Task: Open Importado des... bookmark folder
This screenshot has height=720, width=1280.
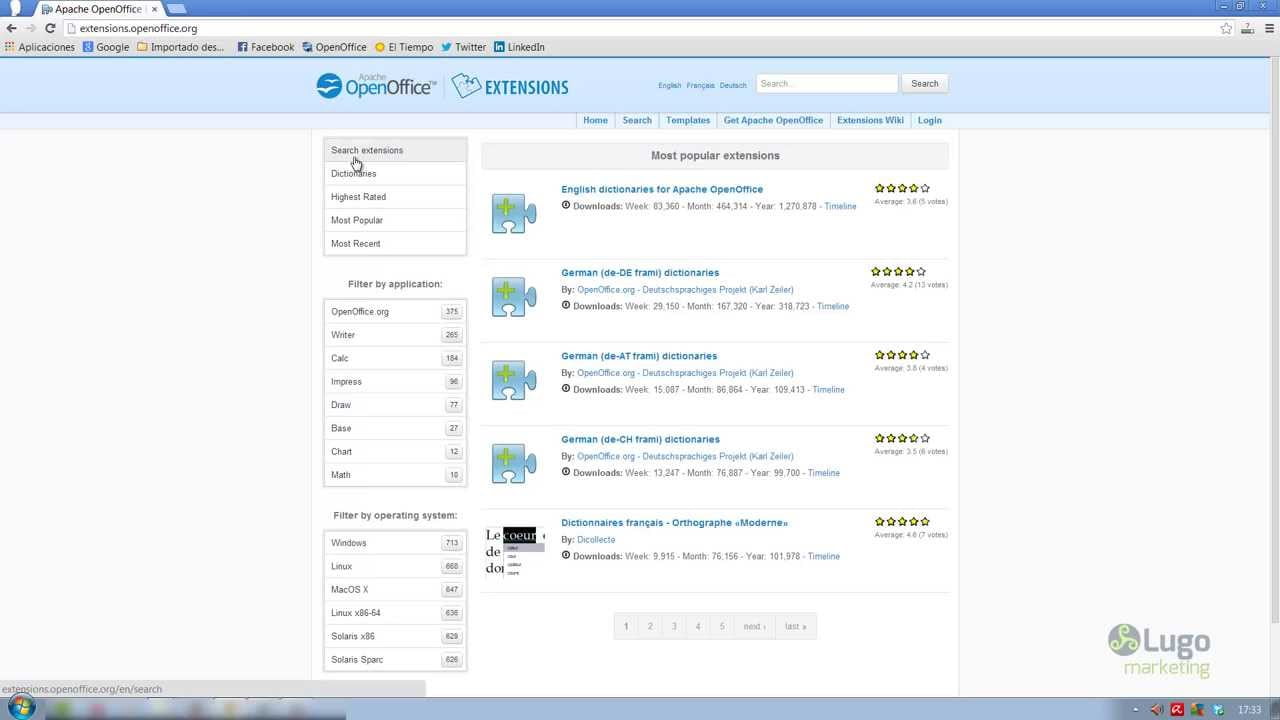Action: pos(181,47)
